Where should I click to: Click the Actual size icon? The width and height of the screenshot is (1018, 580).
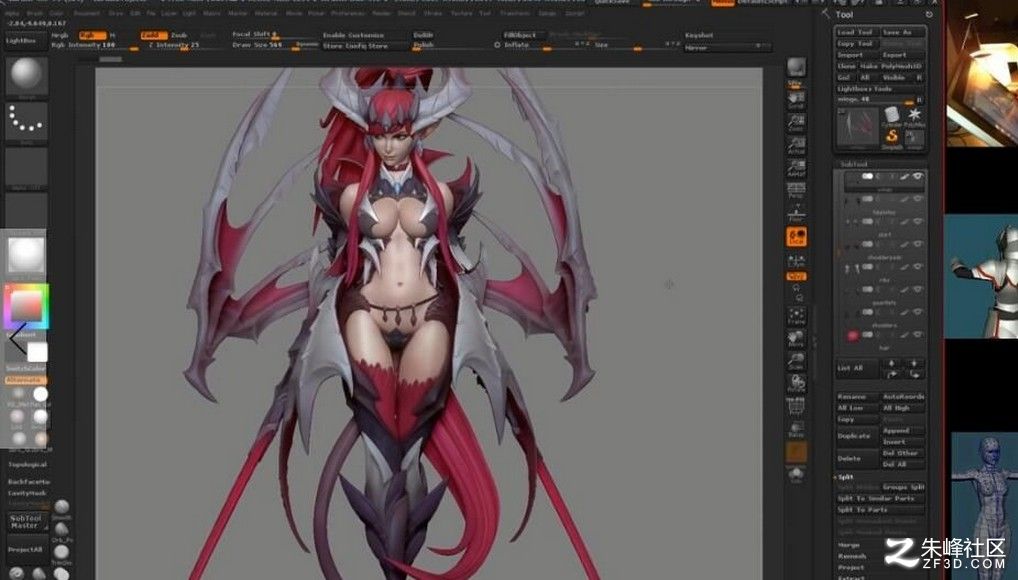click(796, 144)
